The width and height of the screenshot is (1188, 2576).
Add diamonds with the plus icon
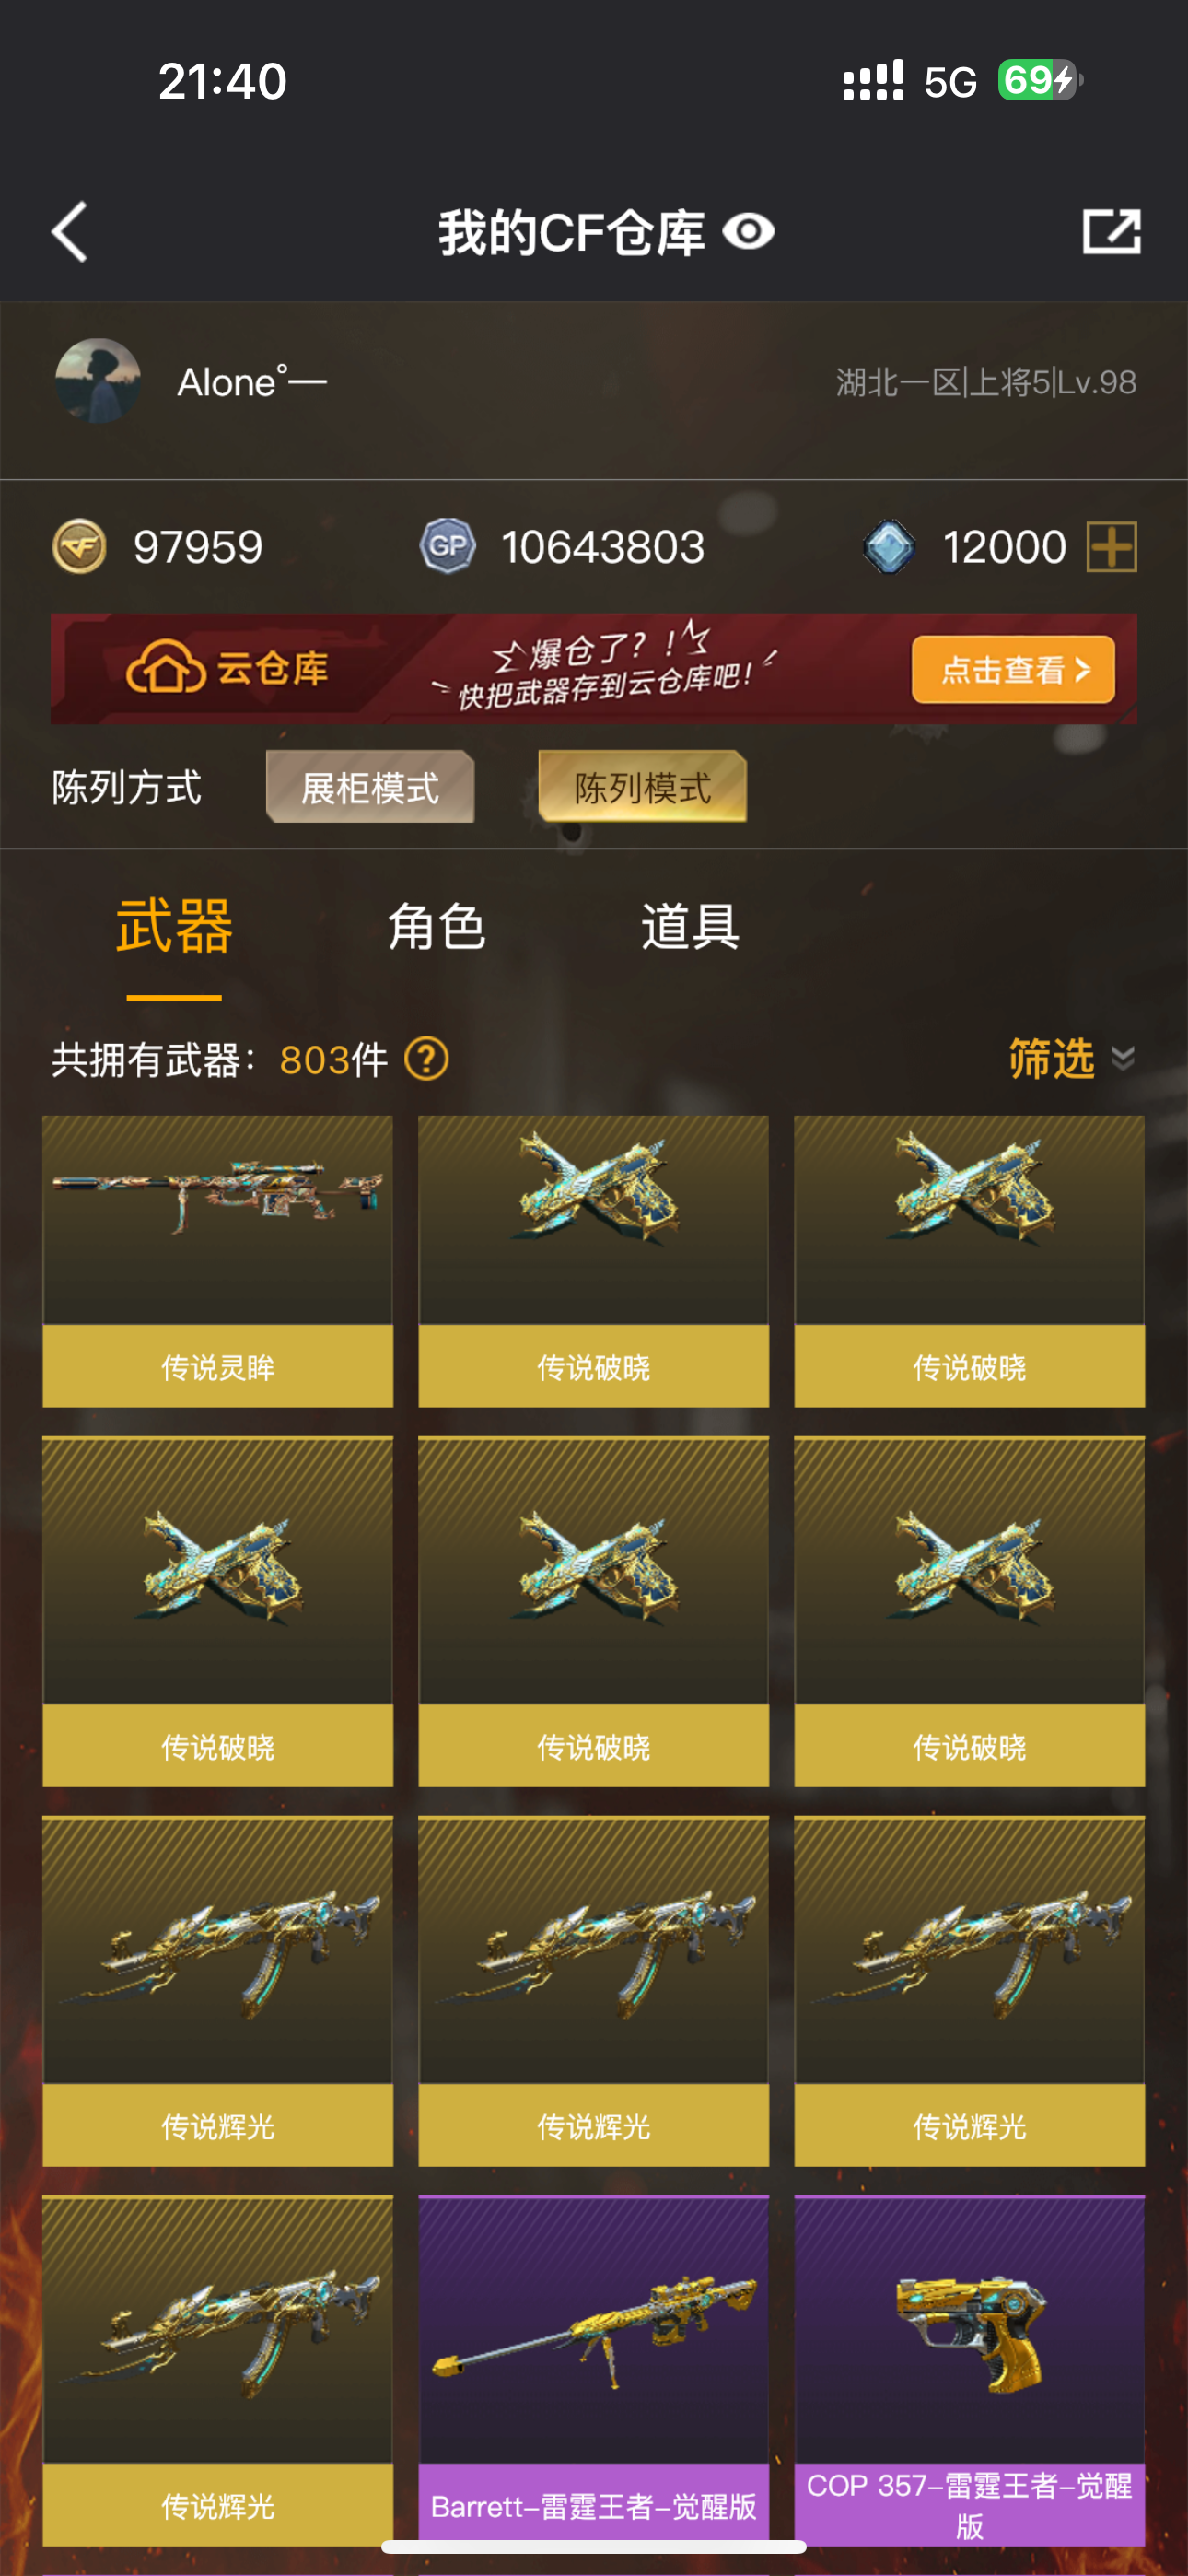[1112, 547]
